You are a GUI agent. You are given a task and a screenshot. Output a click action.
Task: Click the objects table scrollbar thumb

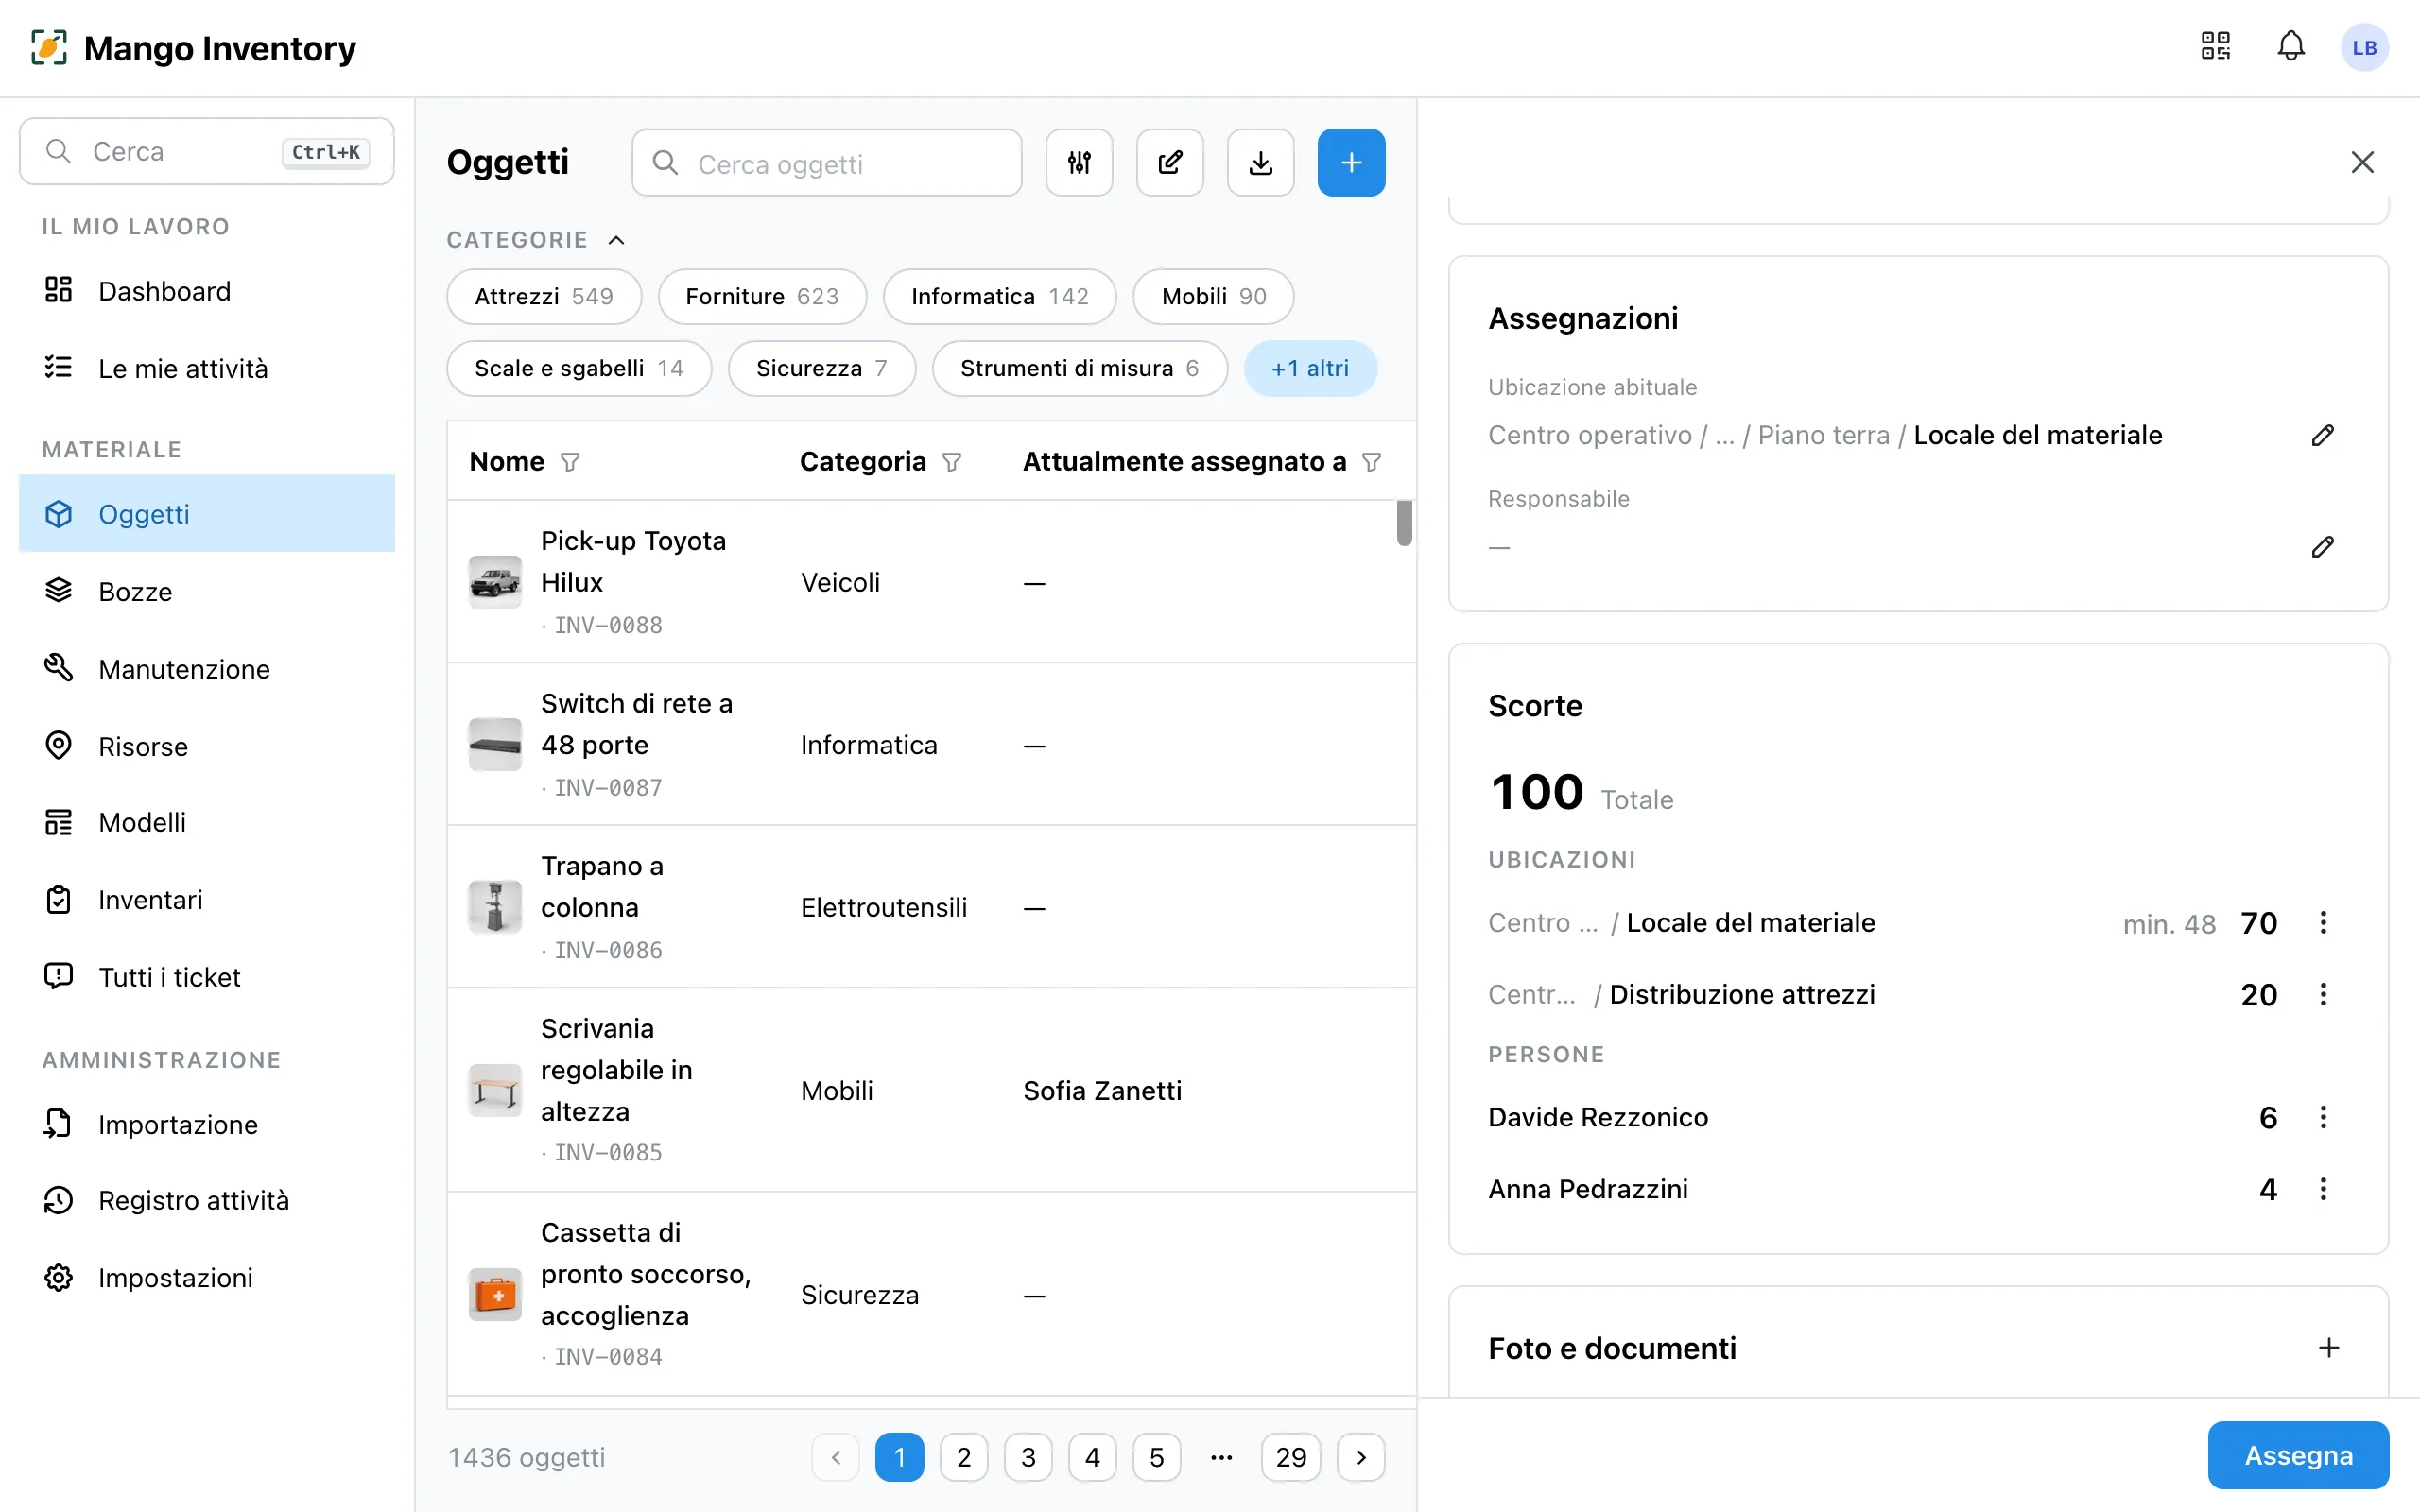click(x=1404, y=523)
